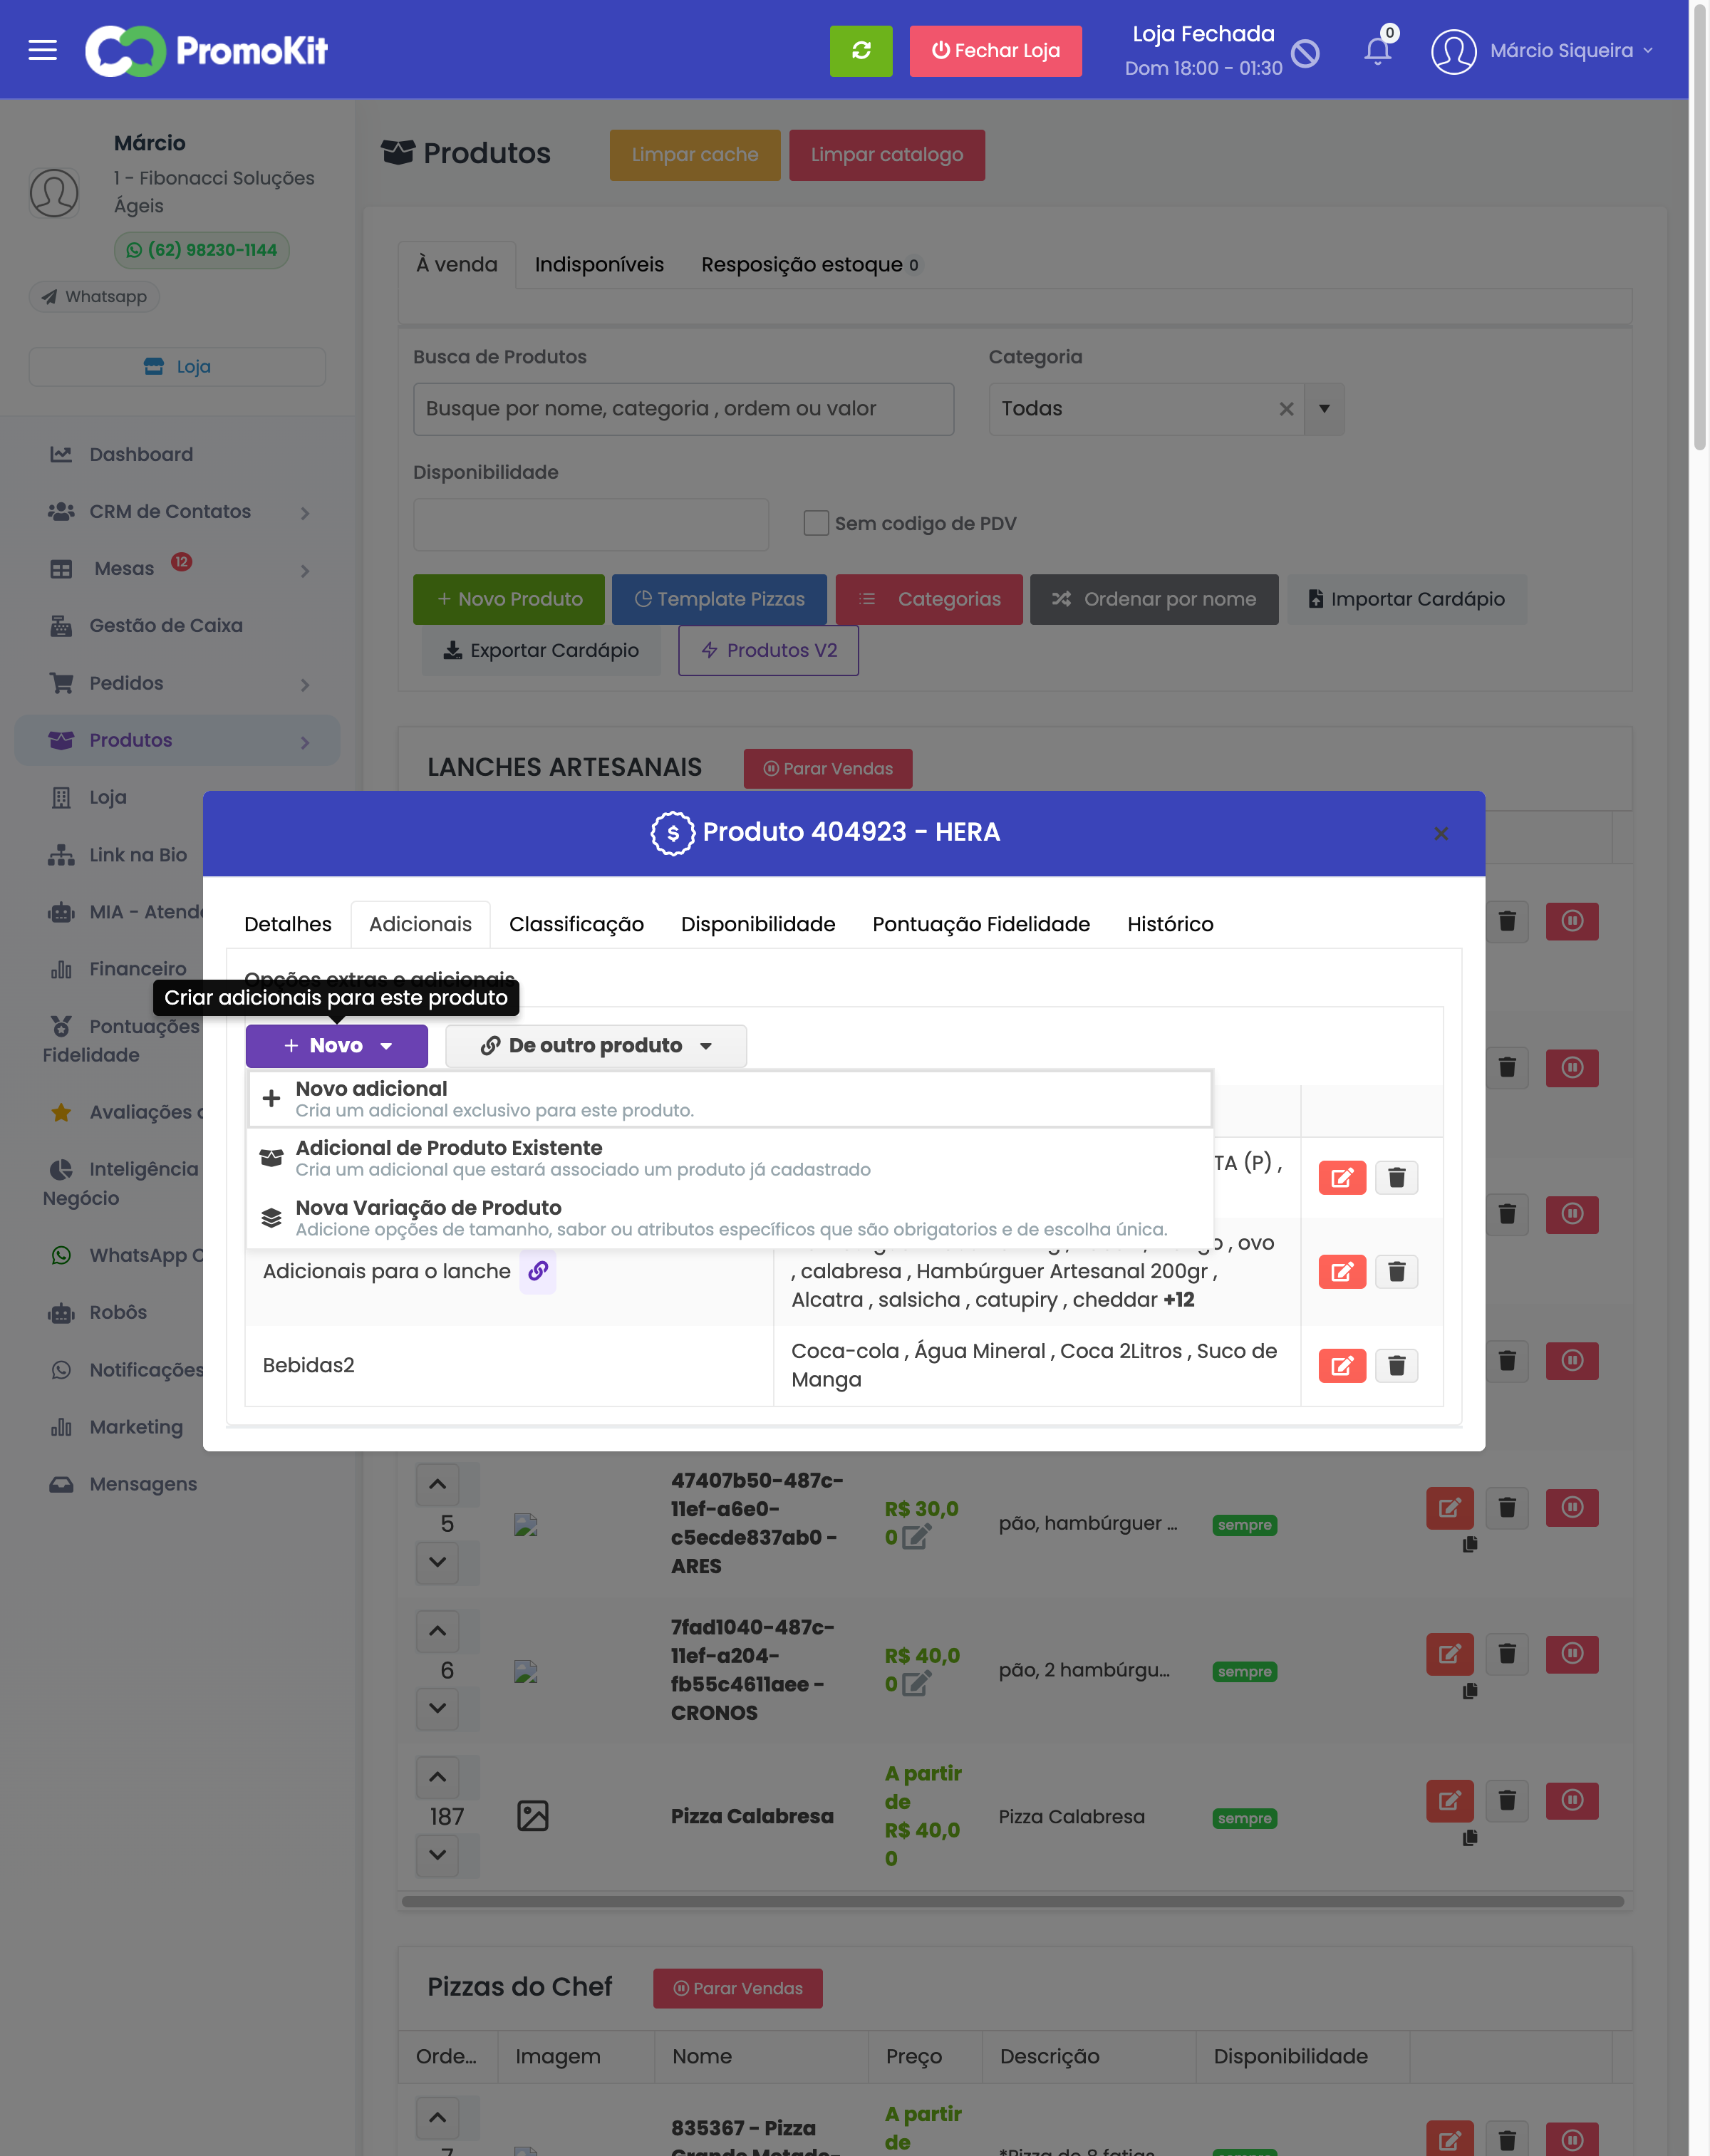Choose Adicional de Produto Existente option
Image resolution: width=1710 pixels, height=2156 pixels.
click(x=730, y=1158)
